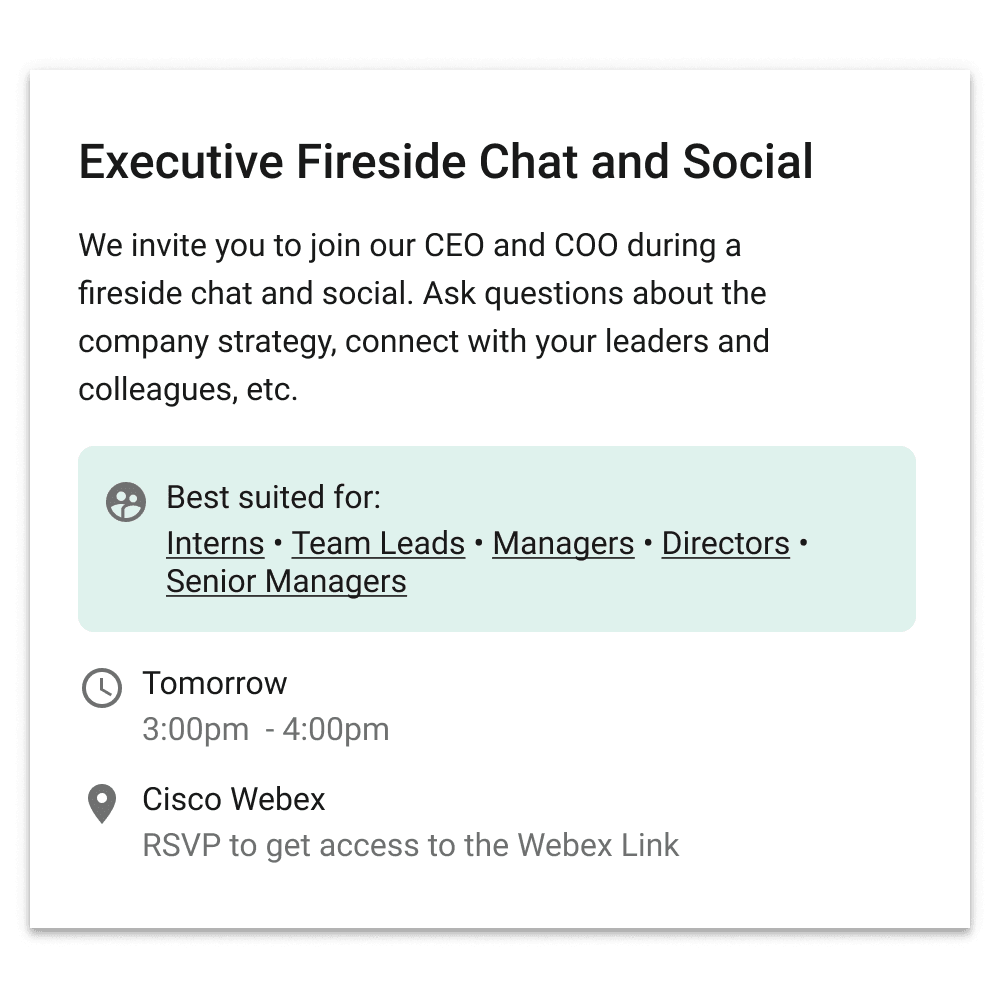This screenshot has height=1000, width=1000.
Task: Click the audience group icon beside Best suited for
Action: (126, 501)
